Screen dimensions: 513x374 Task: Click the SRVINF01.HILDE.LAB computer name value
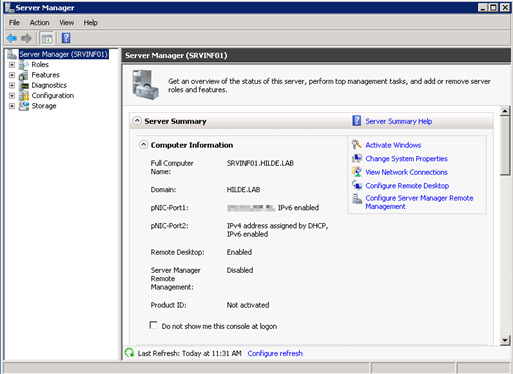click(260, 163)
